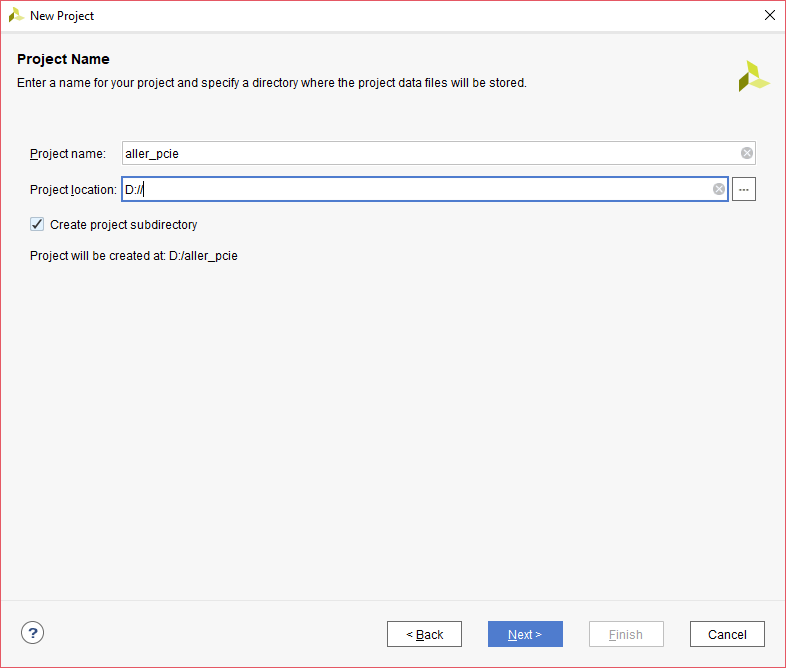Screen dimensions: 786x668
Task: Open directory browser with ellipsis button
Action: (x=743, y=189)
